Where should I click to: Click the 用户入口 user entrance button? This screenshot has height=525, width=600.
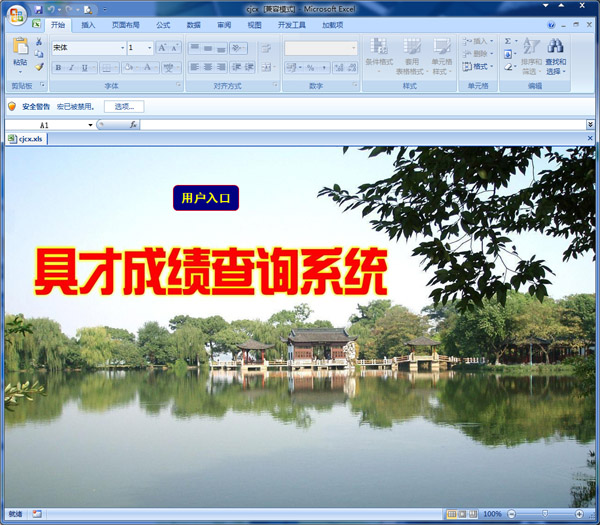pyautogui.click(x=206, y=198)
